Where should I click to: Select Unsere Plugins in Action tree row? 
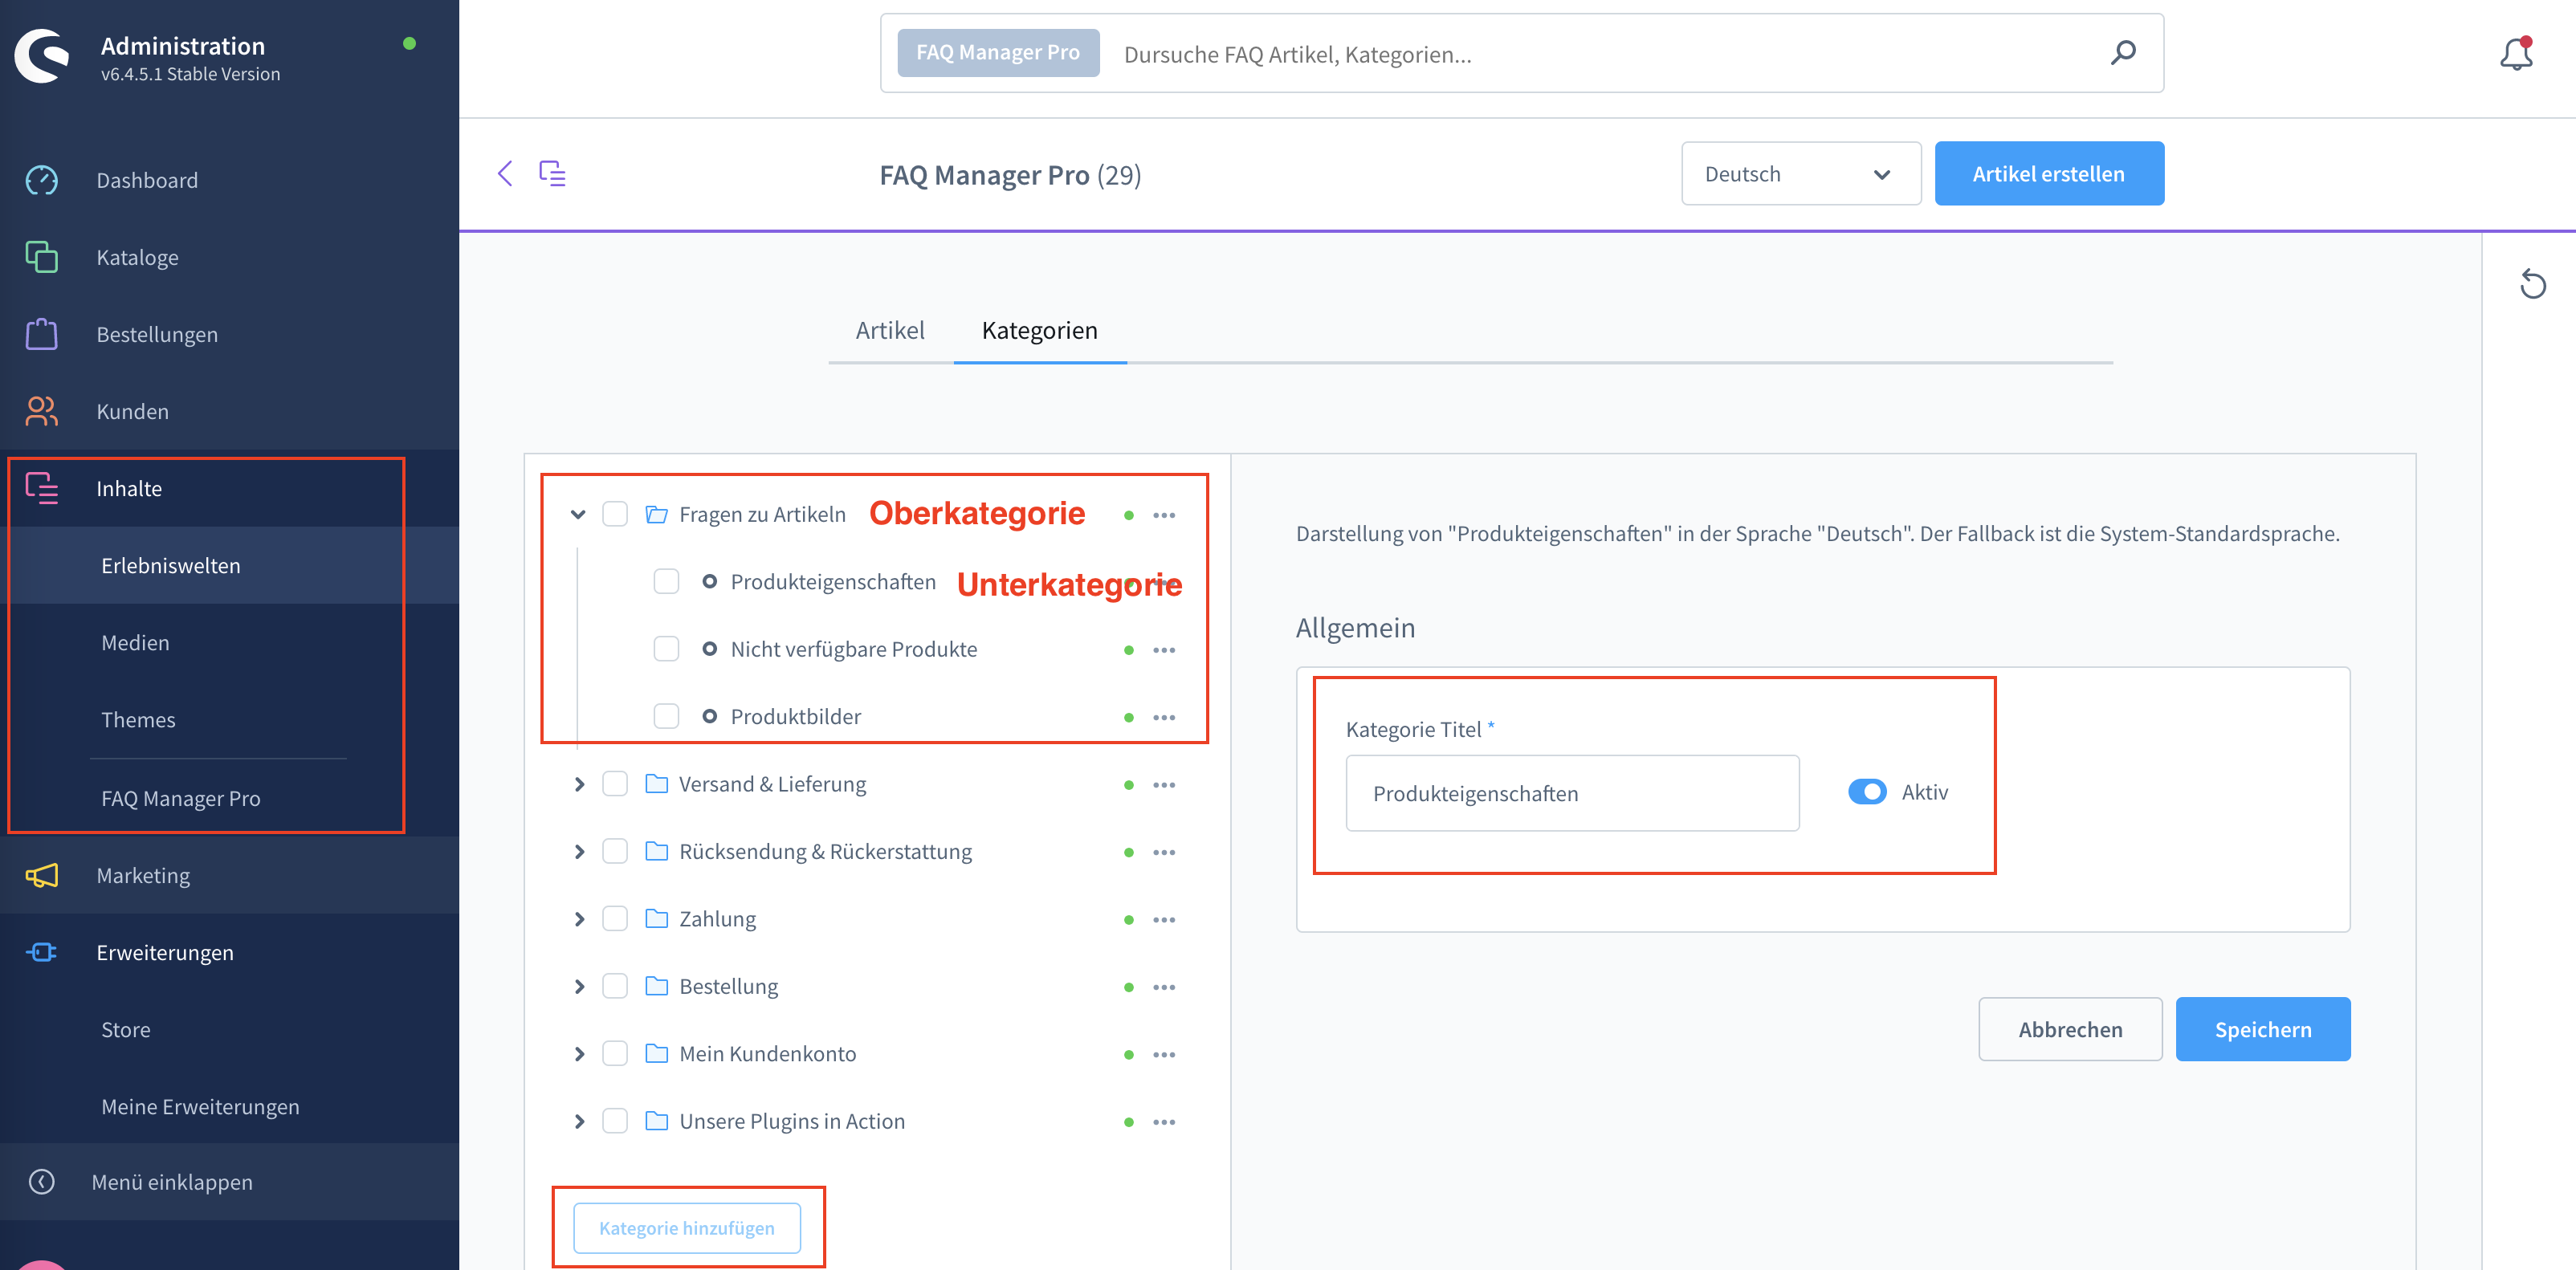[x=792, y=1121]
